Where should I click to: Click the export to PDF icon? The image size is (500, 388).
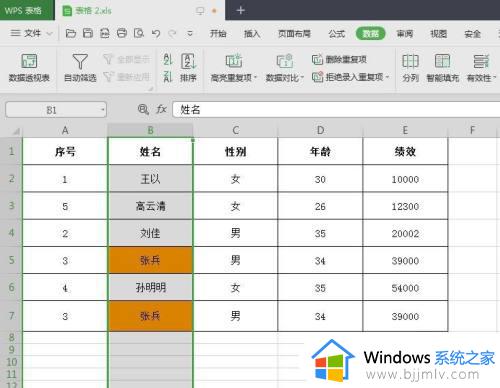(105, 33)
